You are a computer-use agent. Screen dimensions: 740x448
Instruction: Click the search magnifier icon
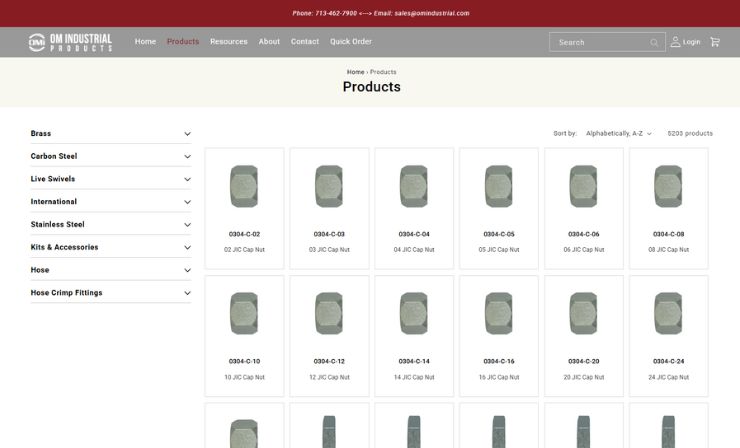tap(654, 42)
